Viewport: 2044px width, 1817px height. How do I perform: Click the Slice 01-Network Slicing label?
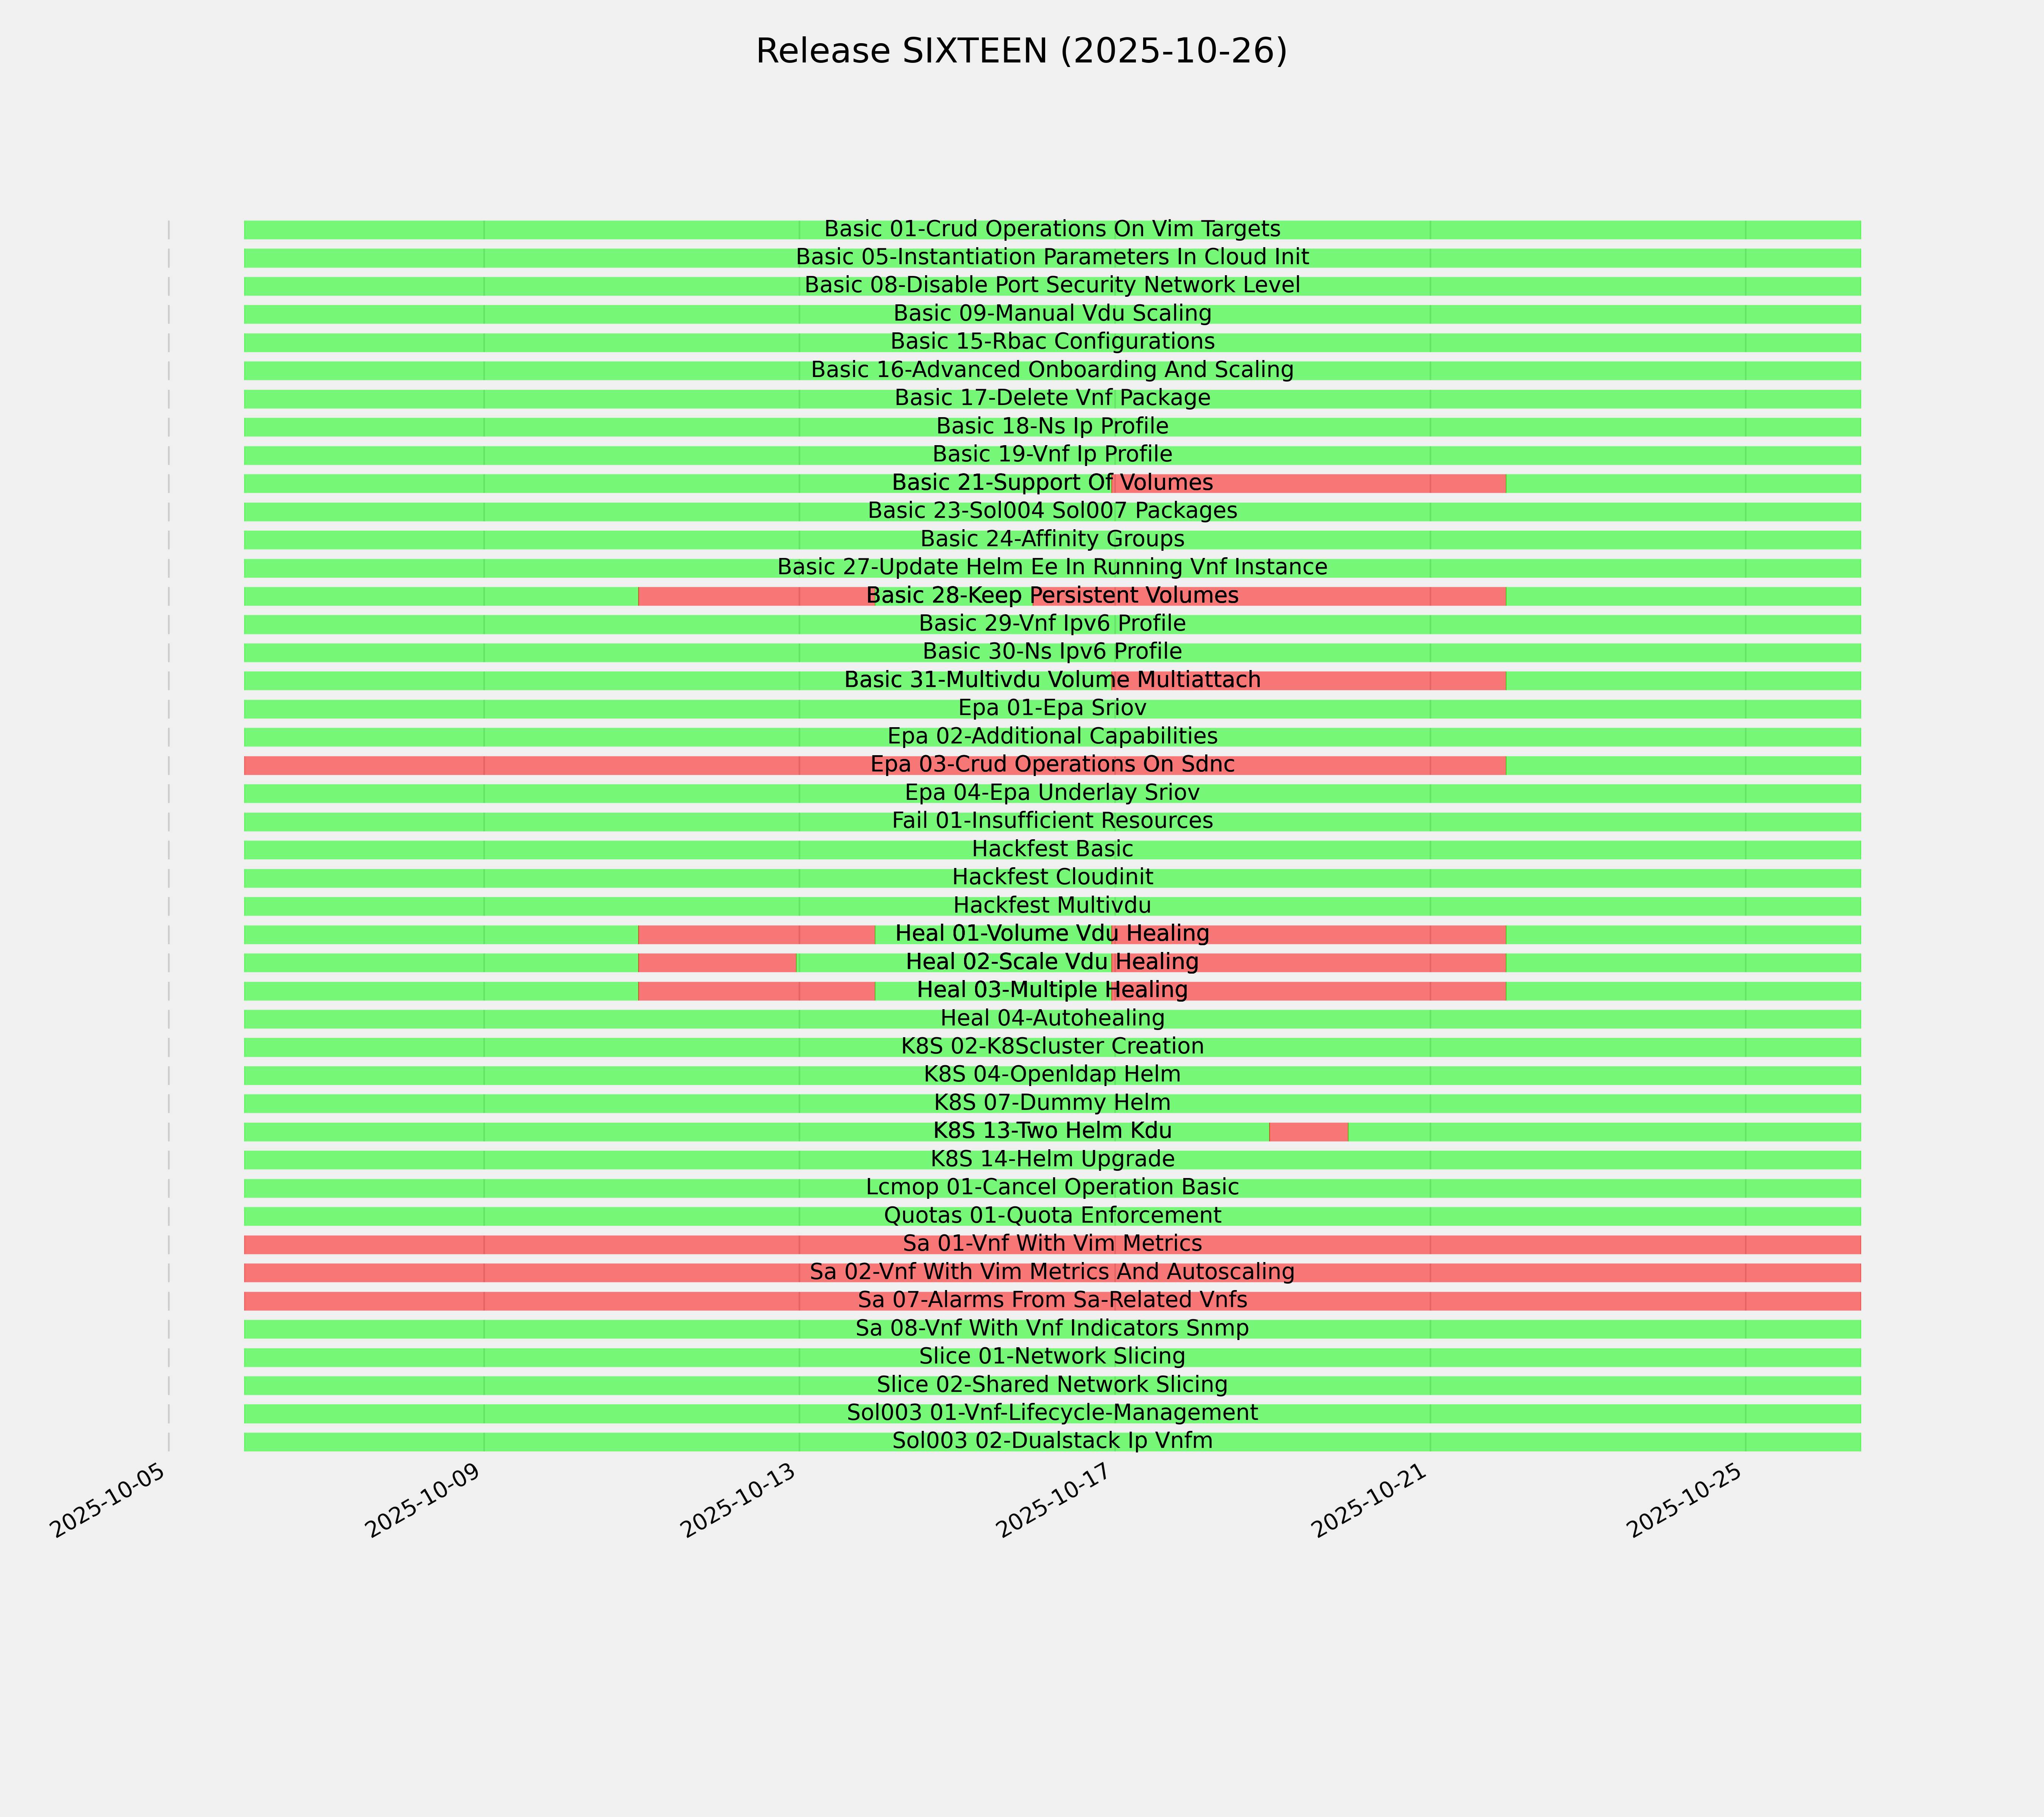[1052, 1357]
